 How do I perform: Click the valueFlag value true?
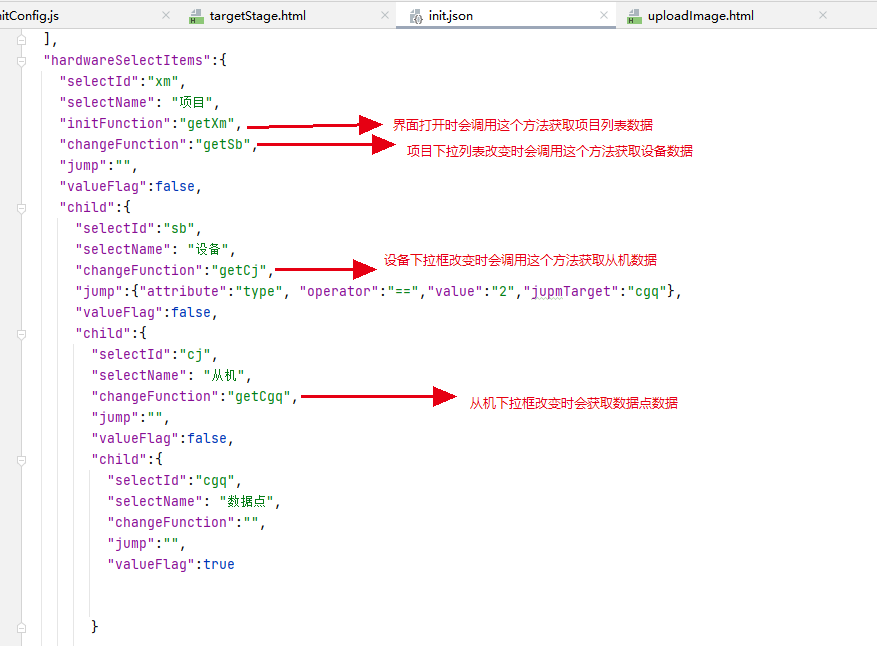pos(219,565)
